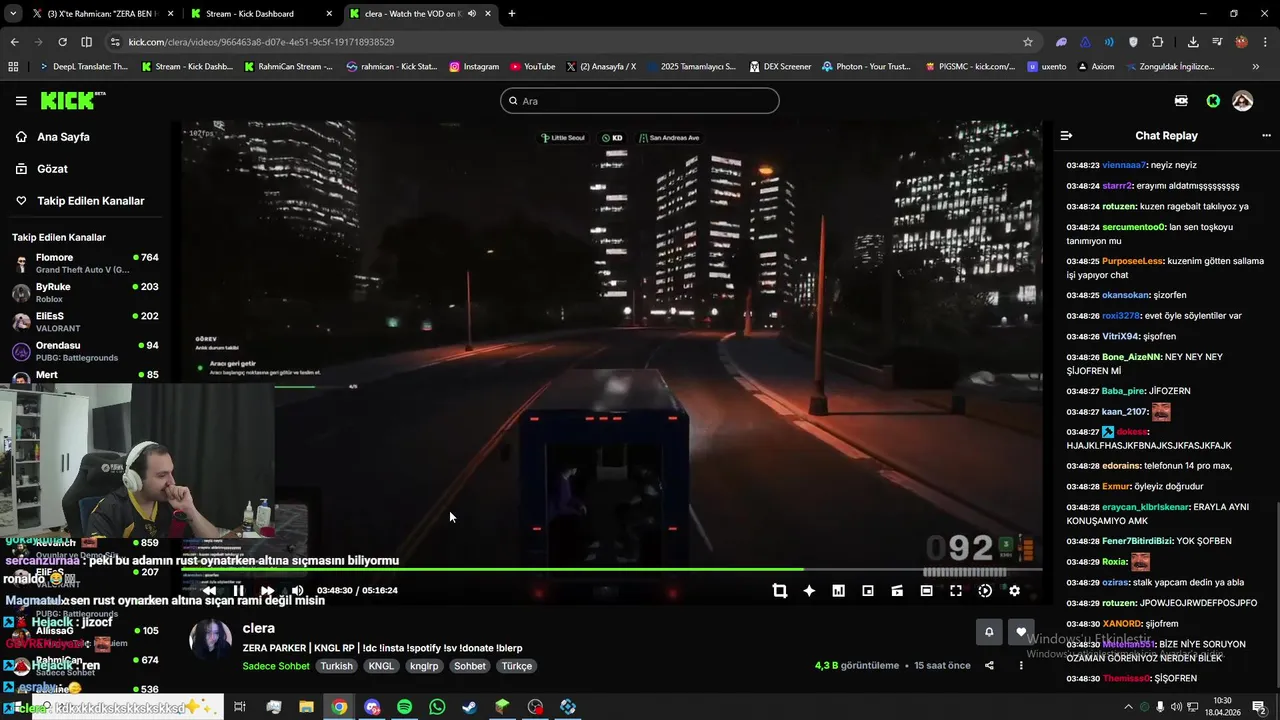Open the EliEsS VALORANT channel

(x=85, y=322)
